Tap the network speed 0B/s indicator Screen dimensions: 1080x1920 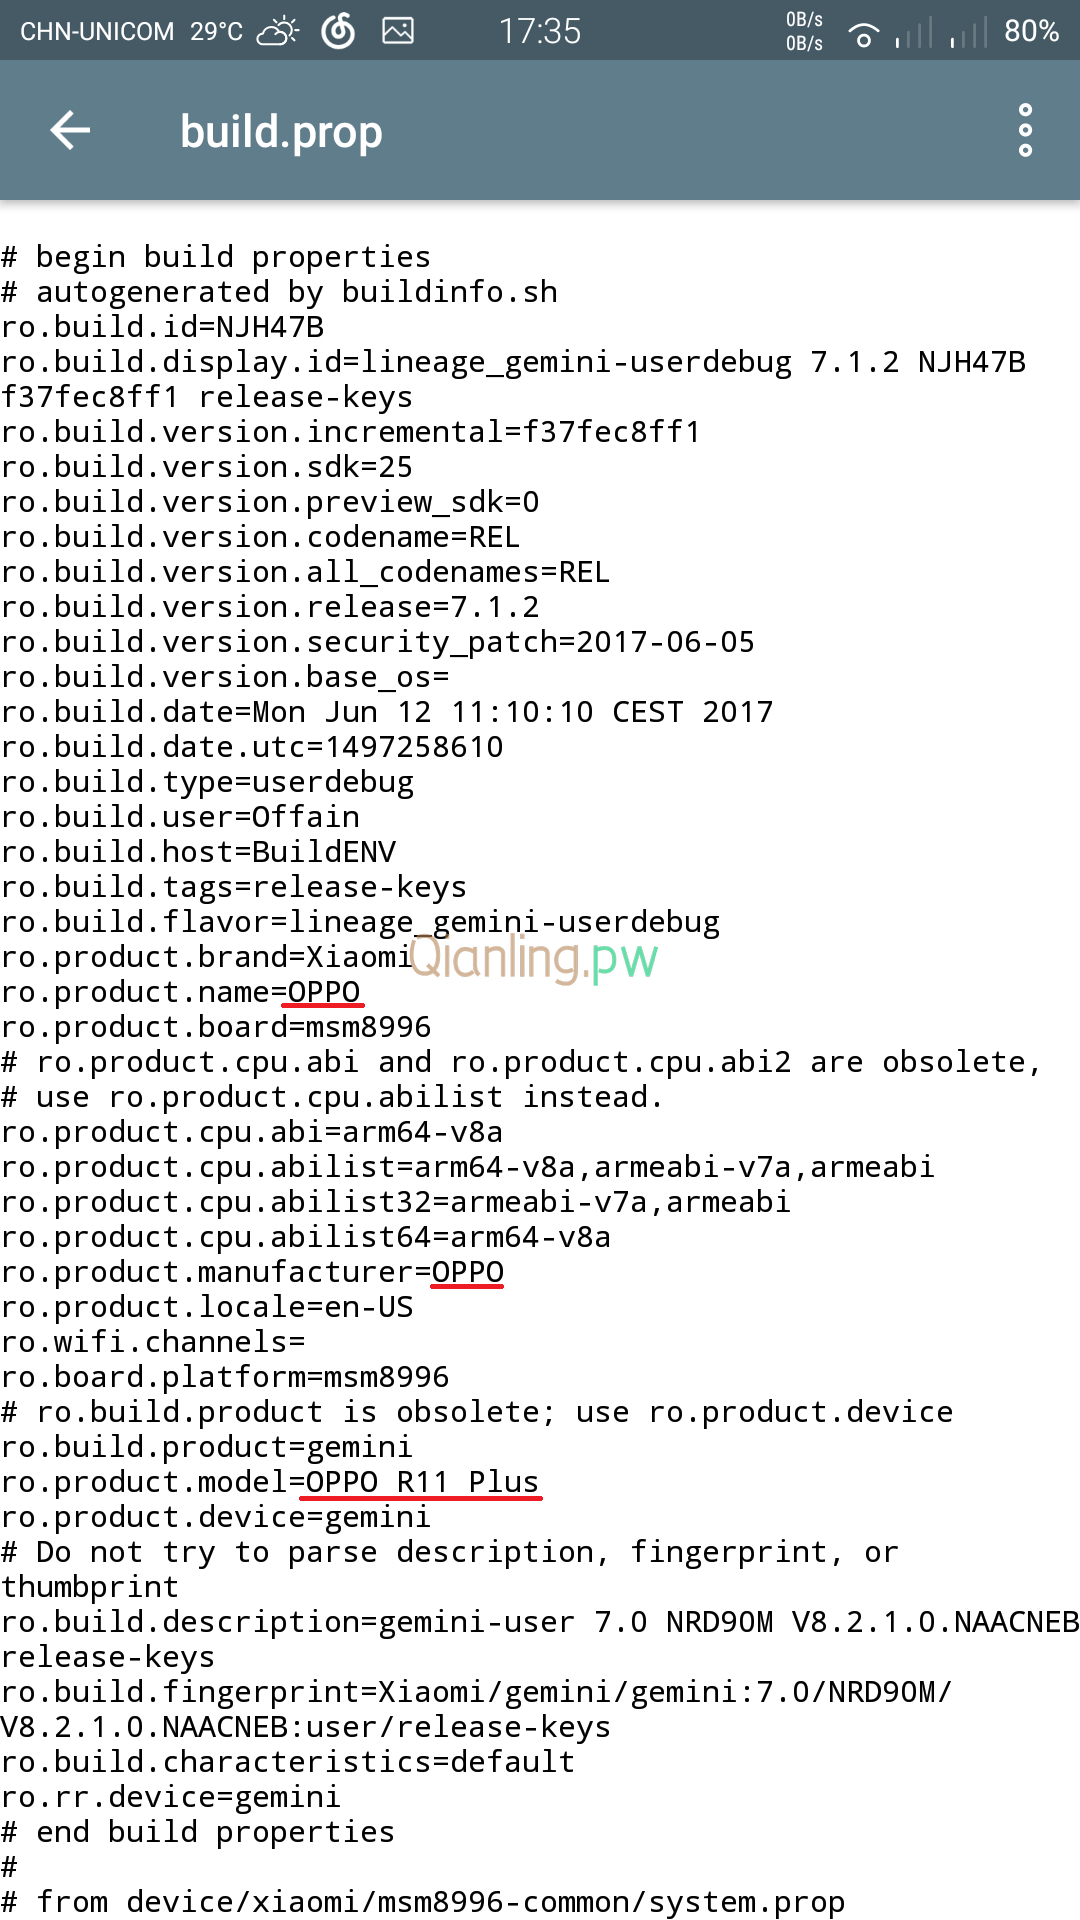(804, 32)
